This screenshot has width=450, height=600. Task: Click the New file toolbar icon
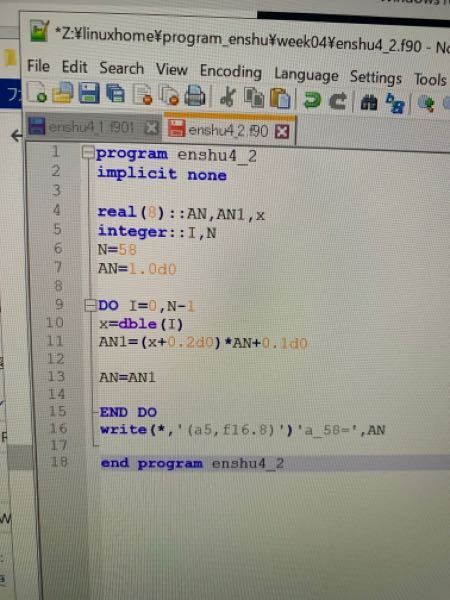37,92
